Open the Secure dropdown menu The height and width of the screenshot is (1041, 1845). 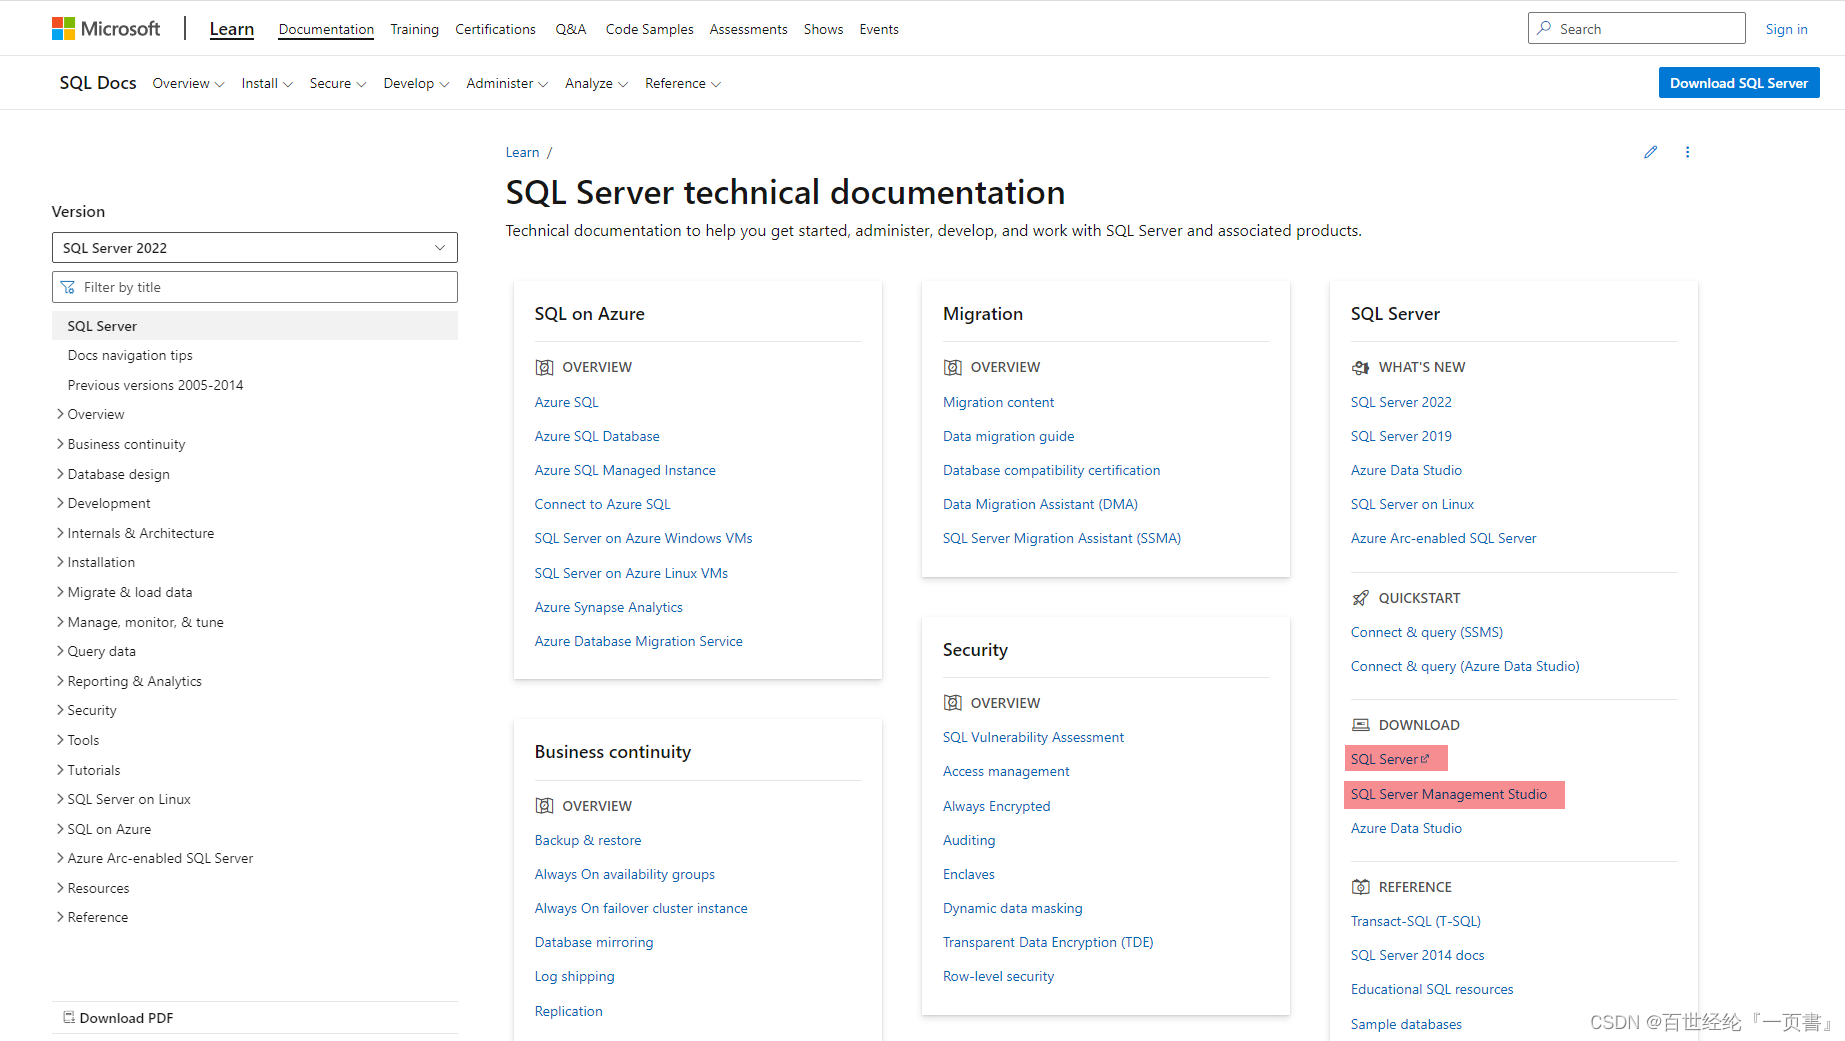tap(338, 83)
